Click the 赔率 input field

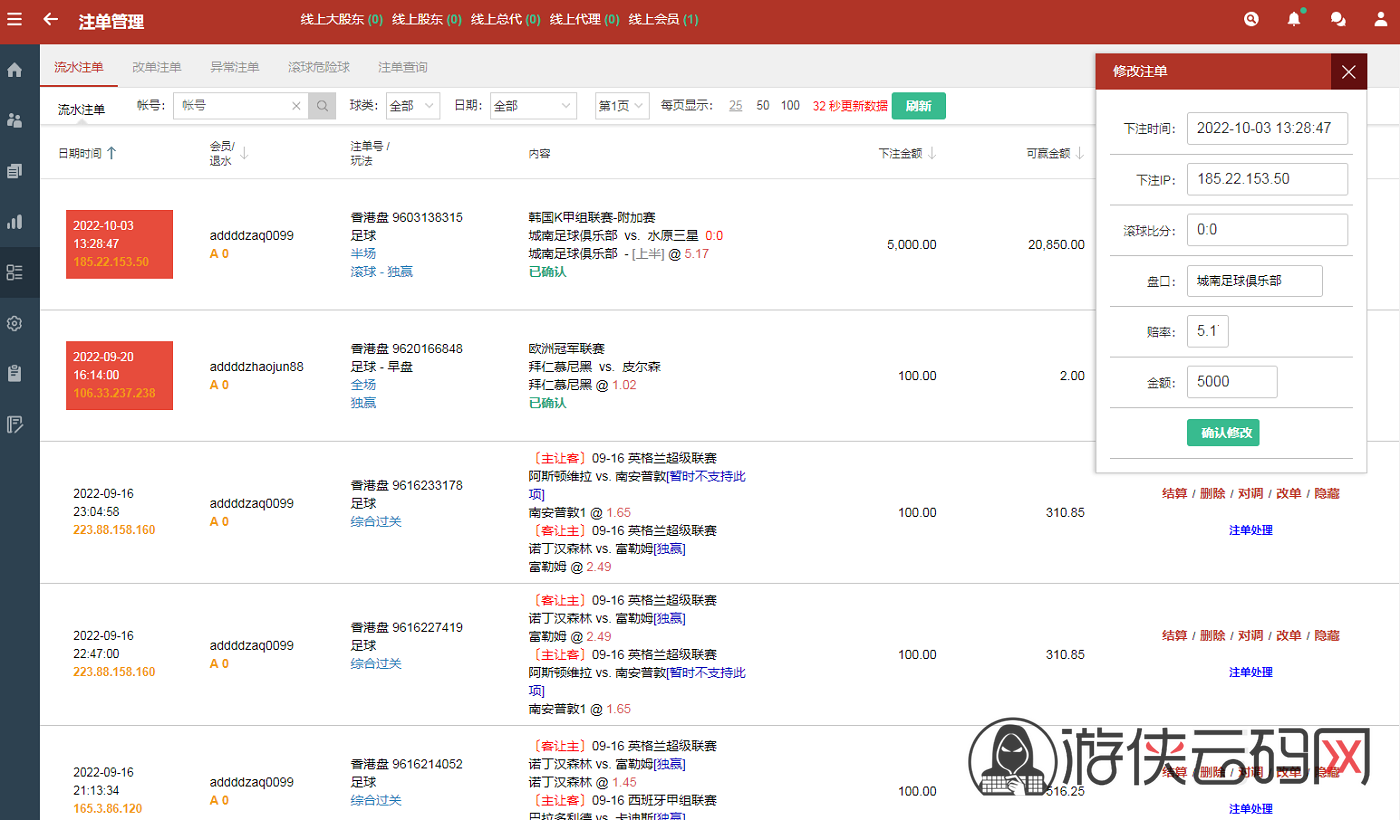tap(1208, 331)
